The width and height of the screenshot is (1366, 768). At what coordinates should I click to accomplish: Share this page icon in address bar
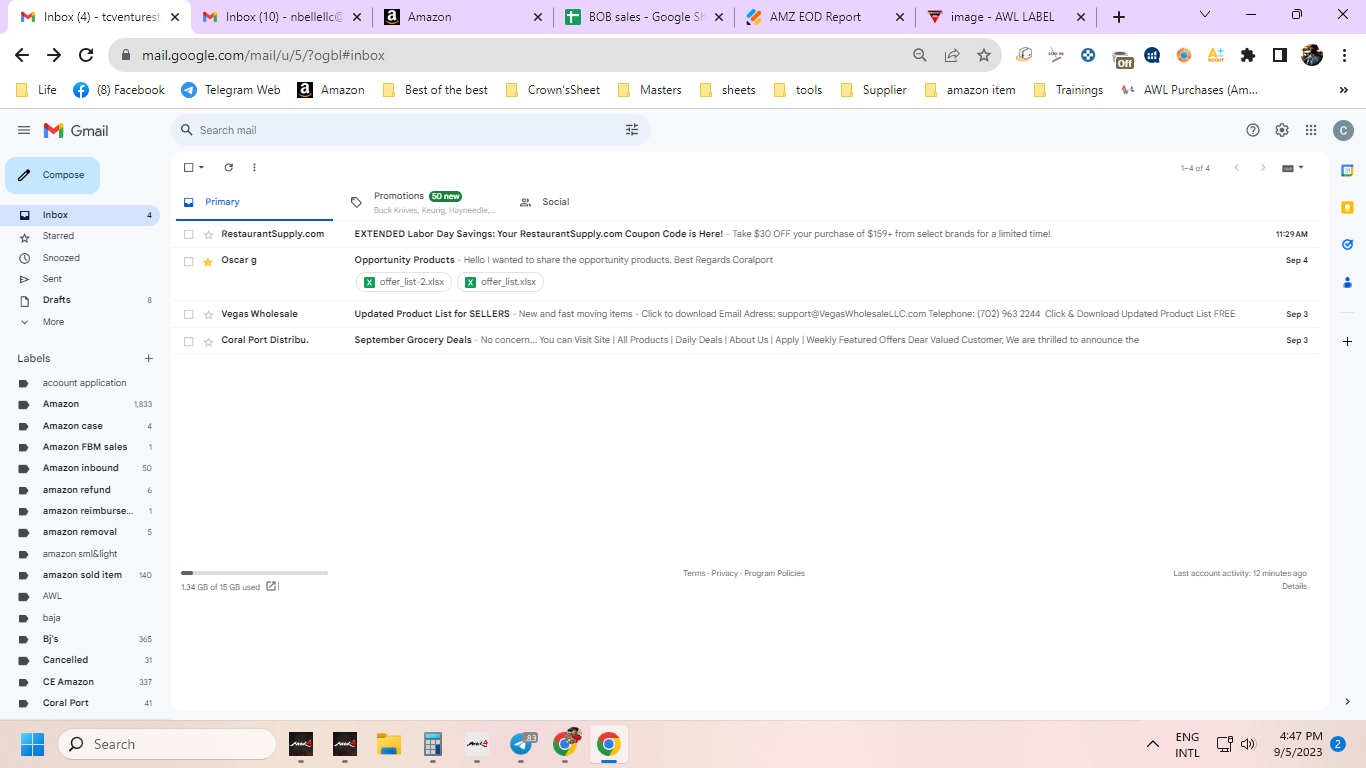coord(952,55)
